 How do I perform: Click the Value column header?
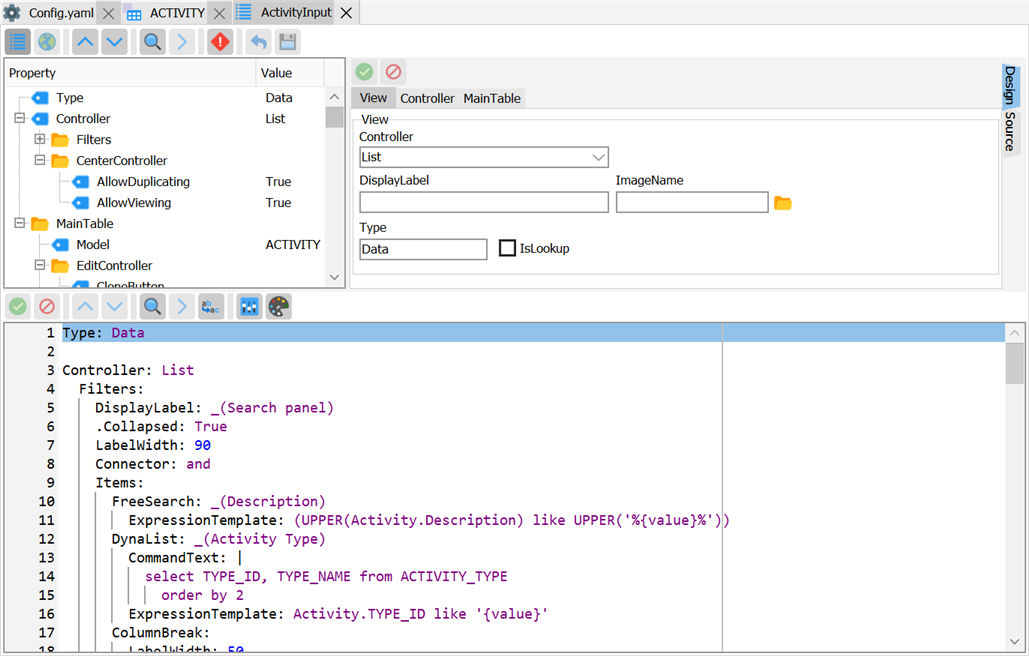[x=289, y=73]
